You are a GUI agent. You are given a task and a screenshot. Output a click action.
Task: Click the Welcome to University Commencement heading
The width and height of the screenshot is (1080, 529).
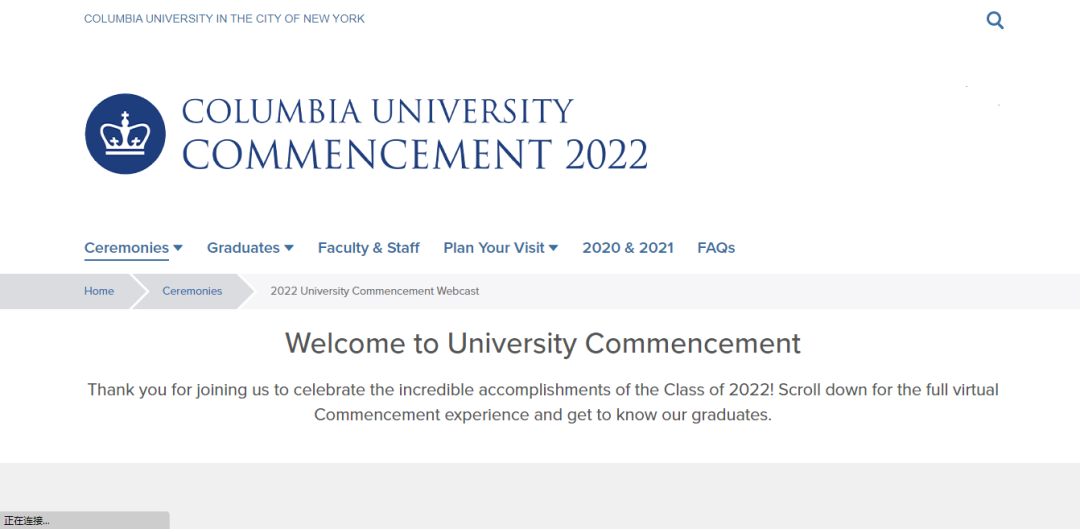click(542, 344)
